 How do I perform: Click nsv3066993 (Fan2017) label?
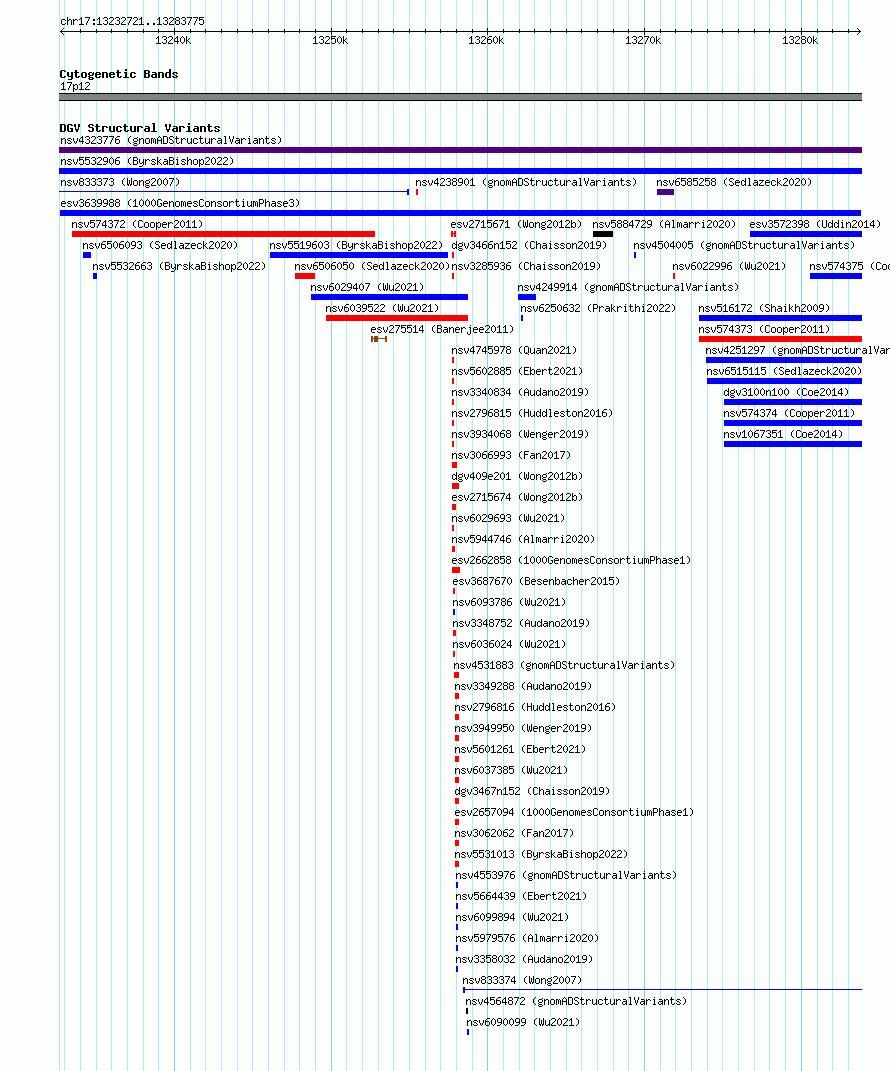coord(511,456)
